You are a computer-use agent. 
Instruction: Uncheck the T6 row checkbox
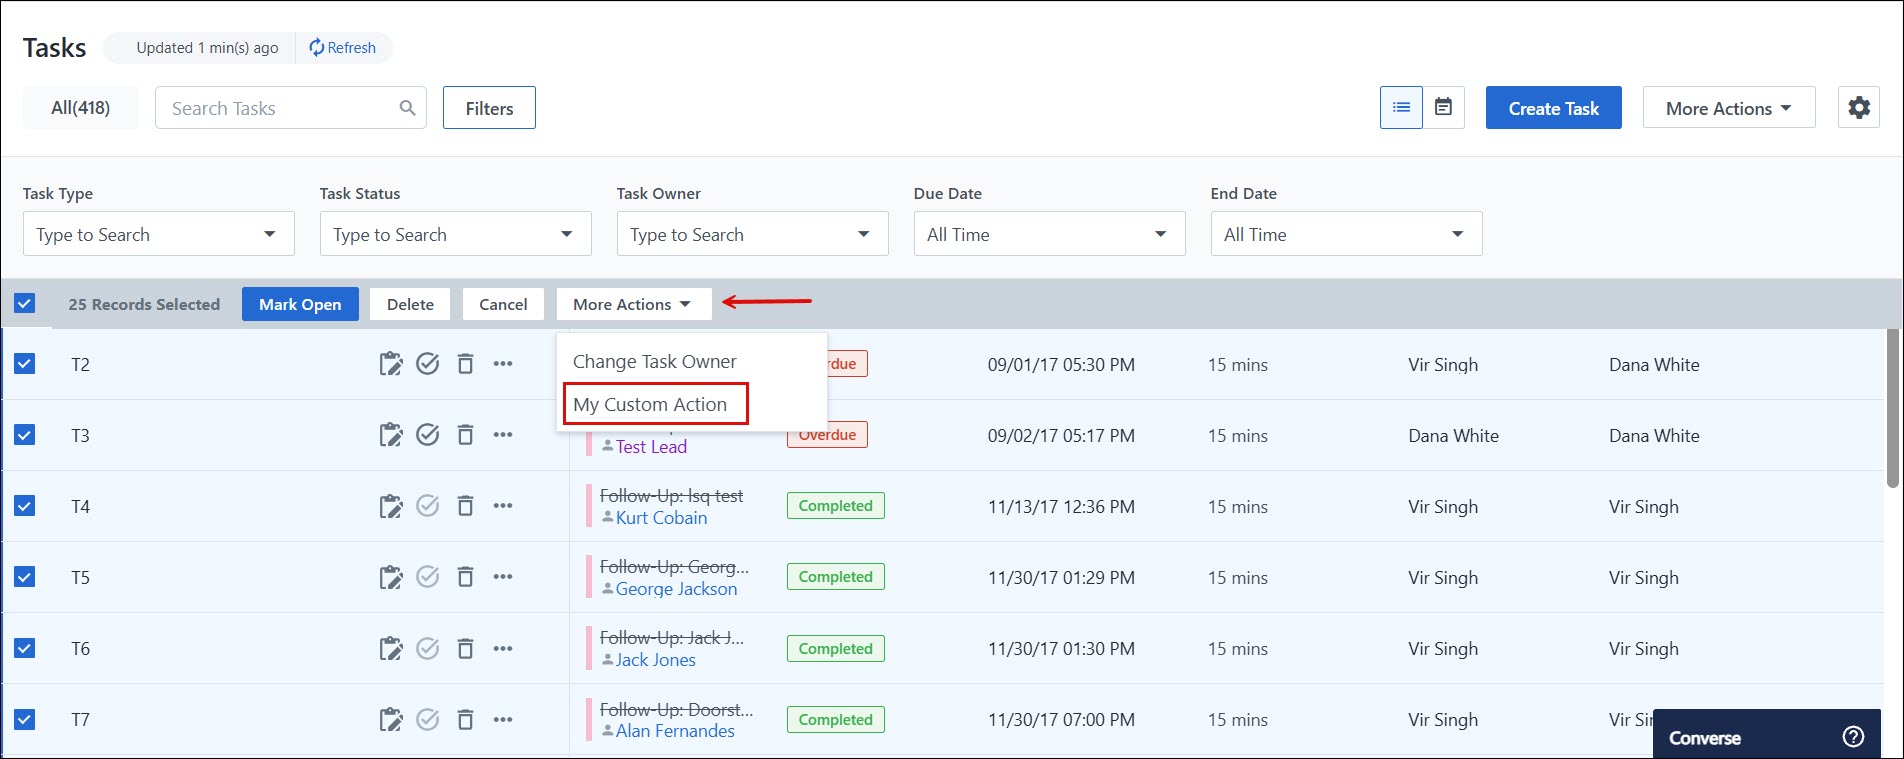pos(25,647)
